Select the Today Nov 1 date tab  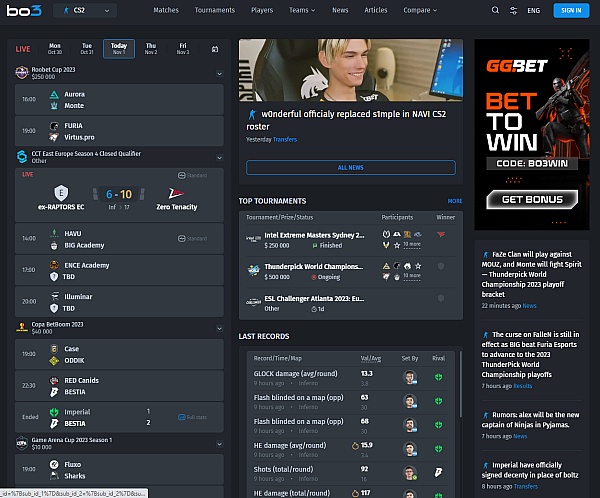[x=119, y=49]
